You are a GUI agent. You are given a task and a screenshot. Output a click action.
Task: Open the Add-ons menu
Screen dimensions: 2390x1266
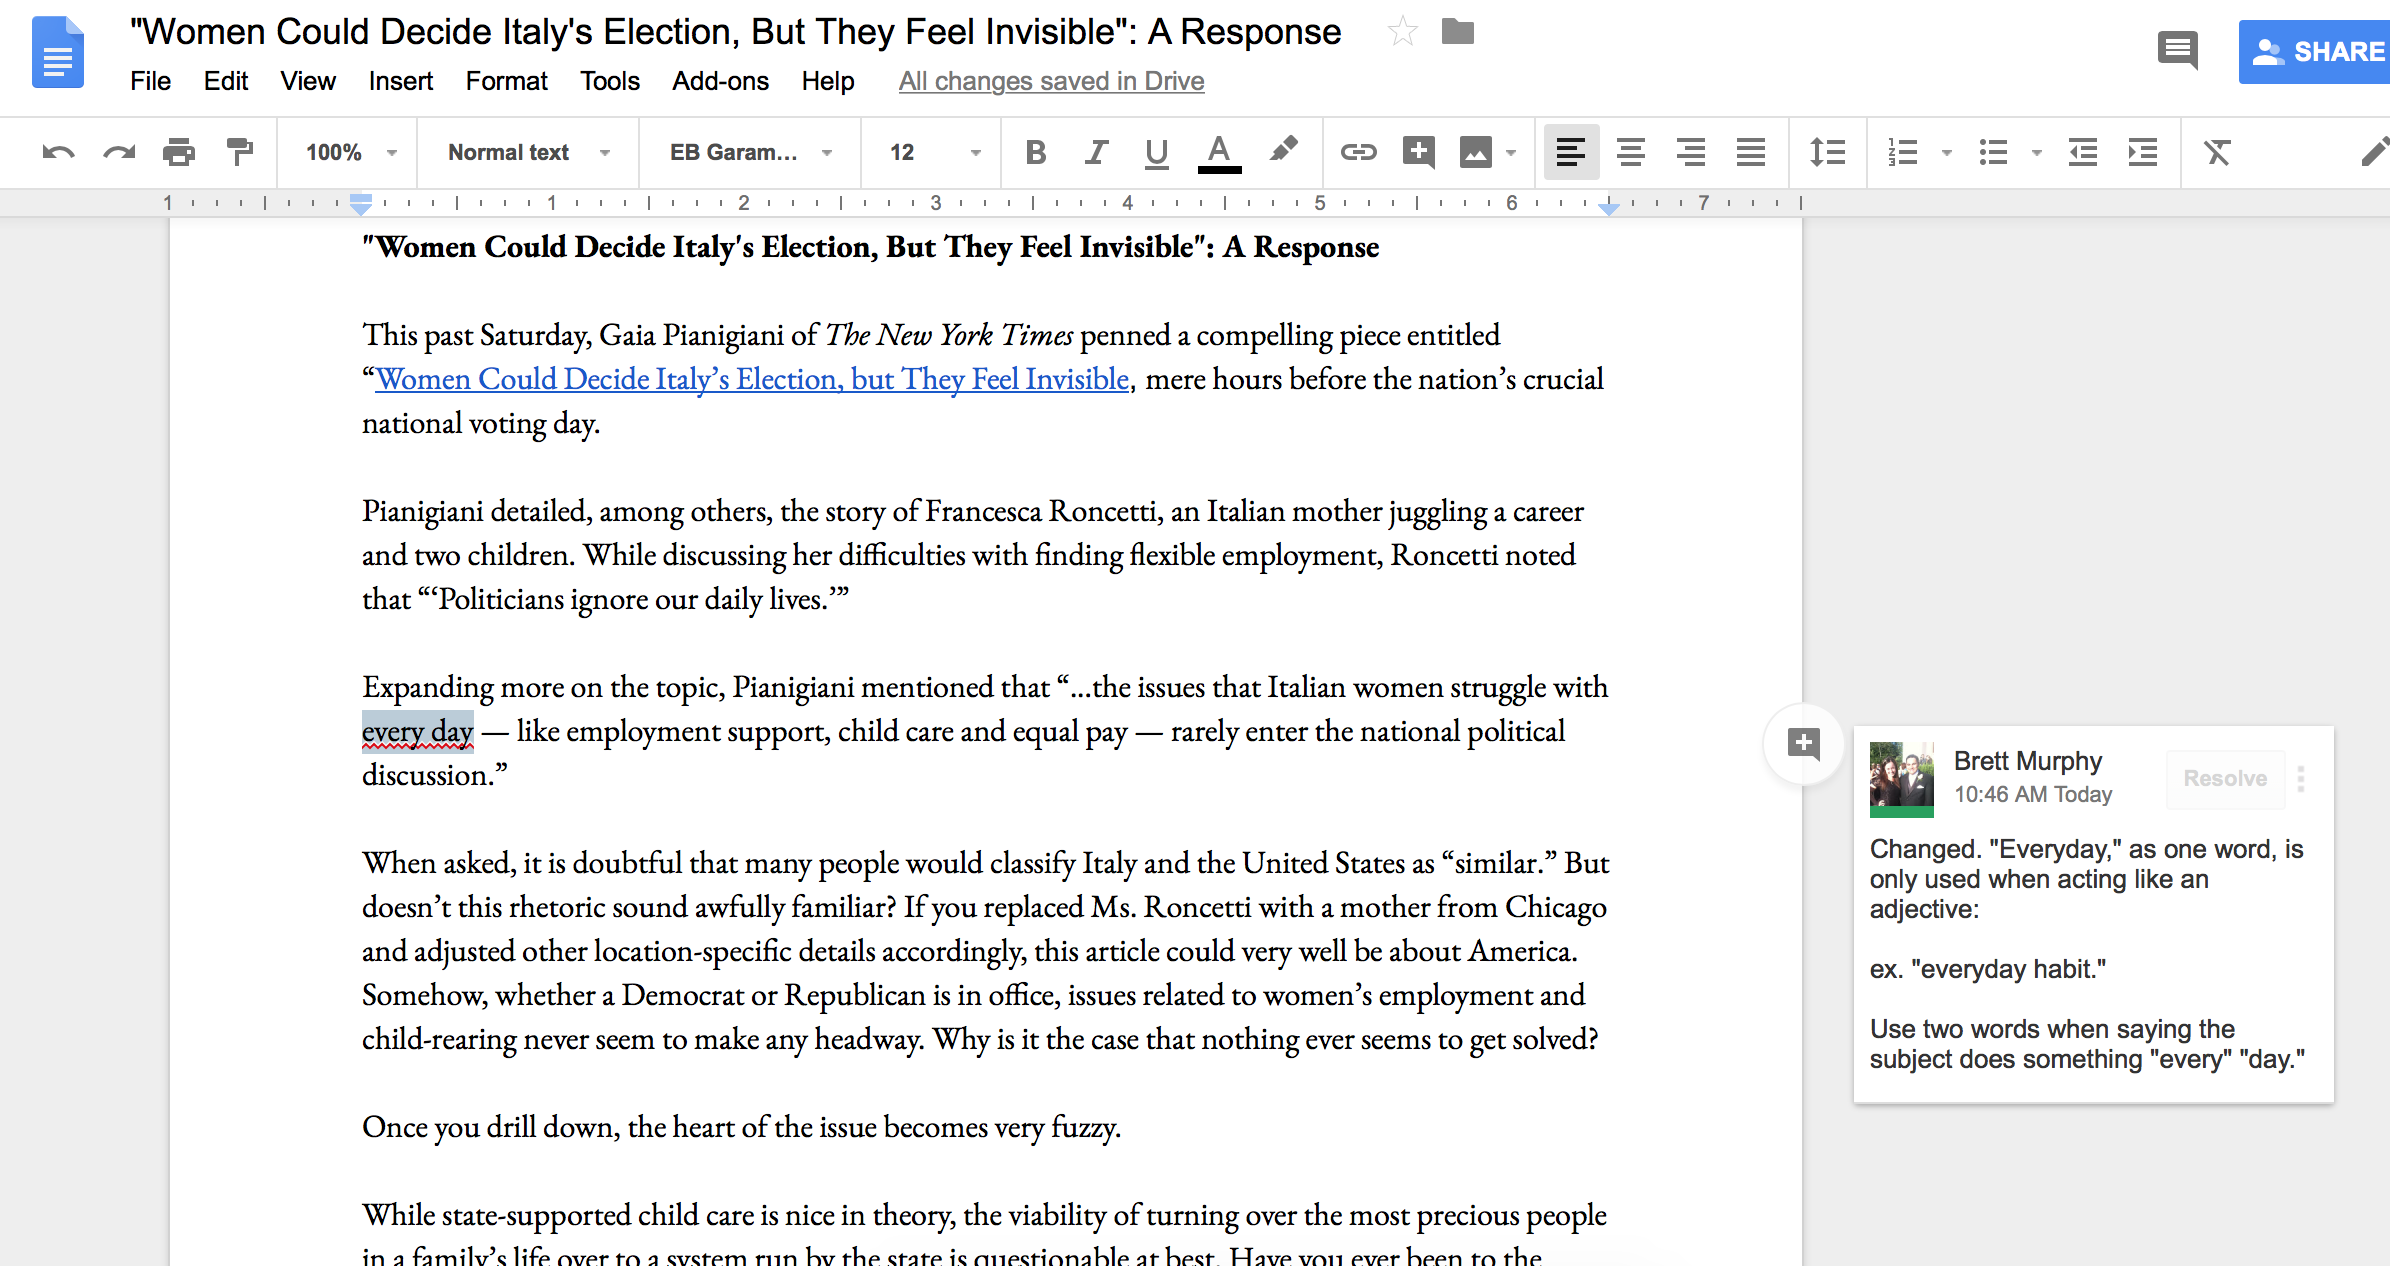(x=720, y=81)
